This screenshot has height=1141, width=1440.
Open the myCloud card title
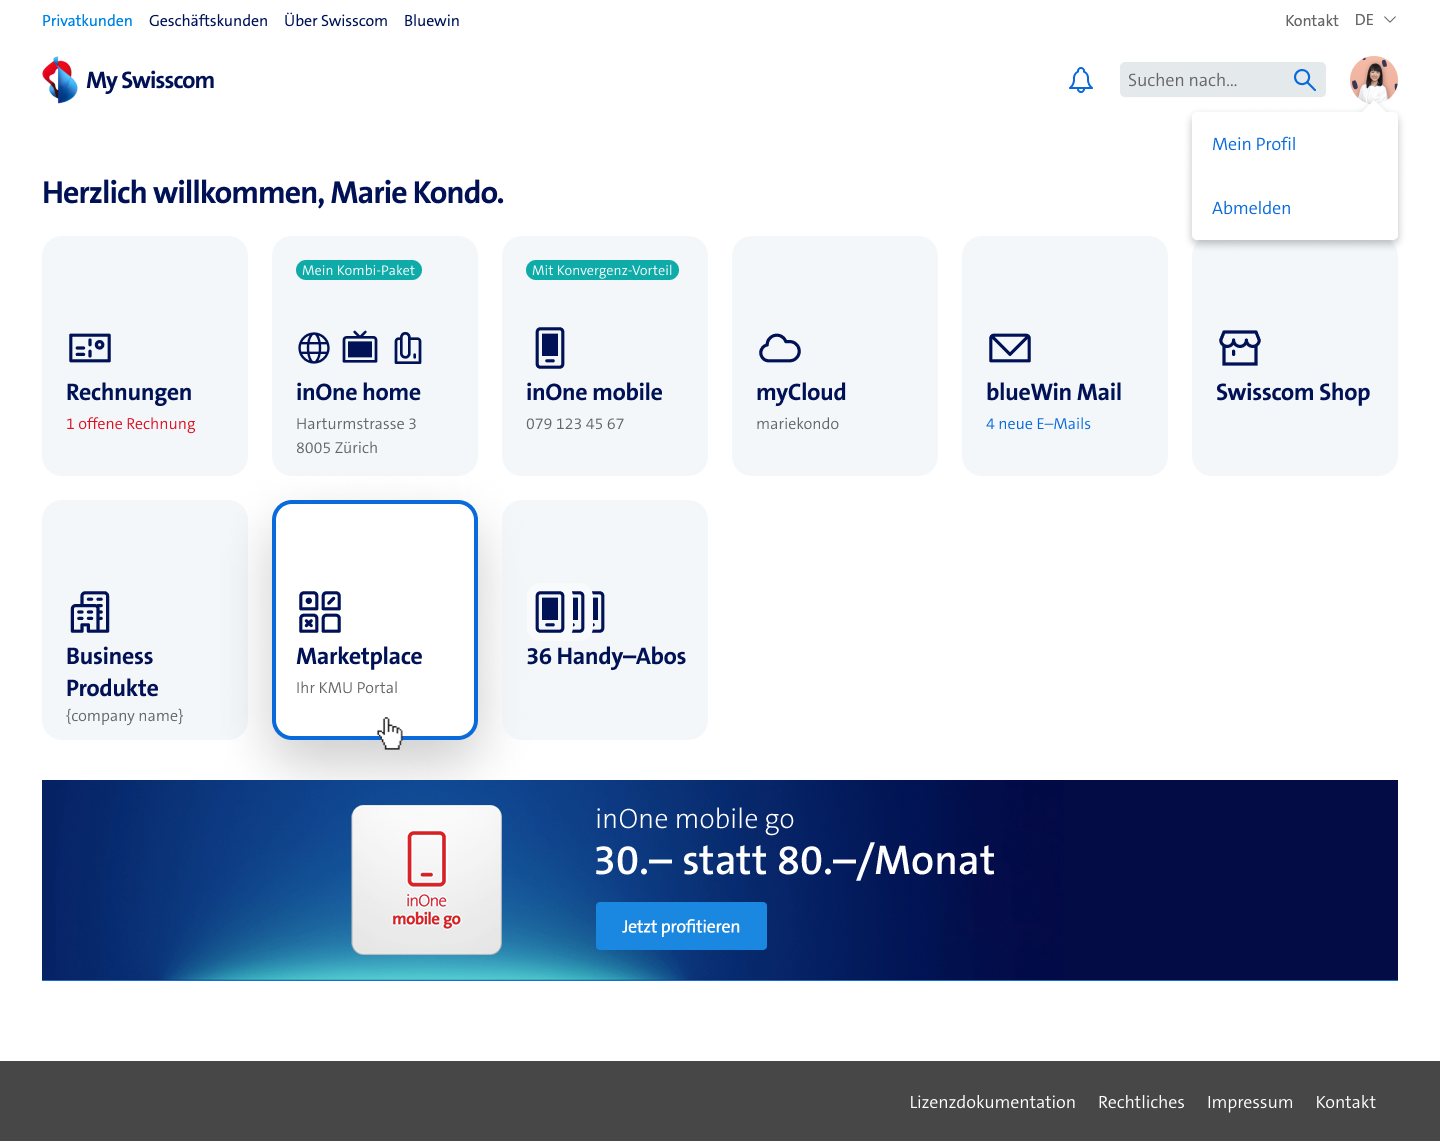pos(801,392)
